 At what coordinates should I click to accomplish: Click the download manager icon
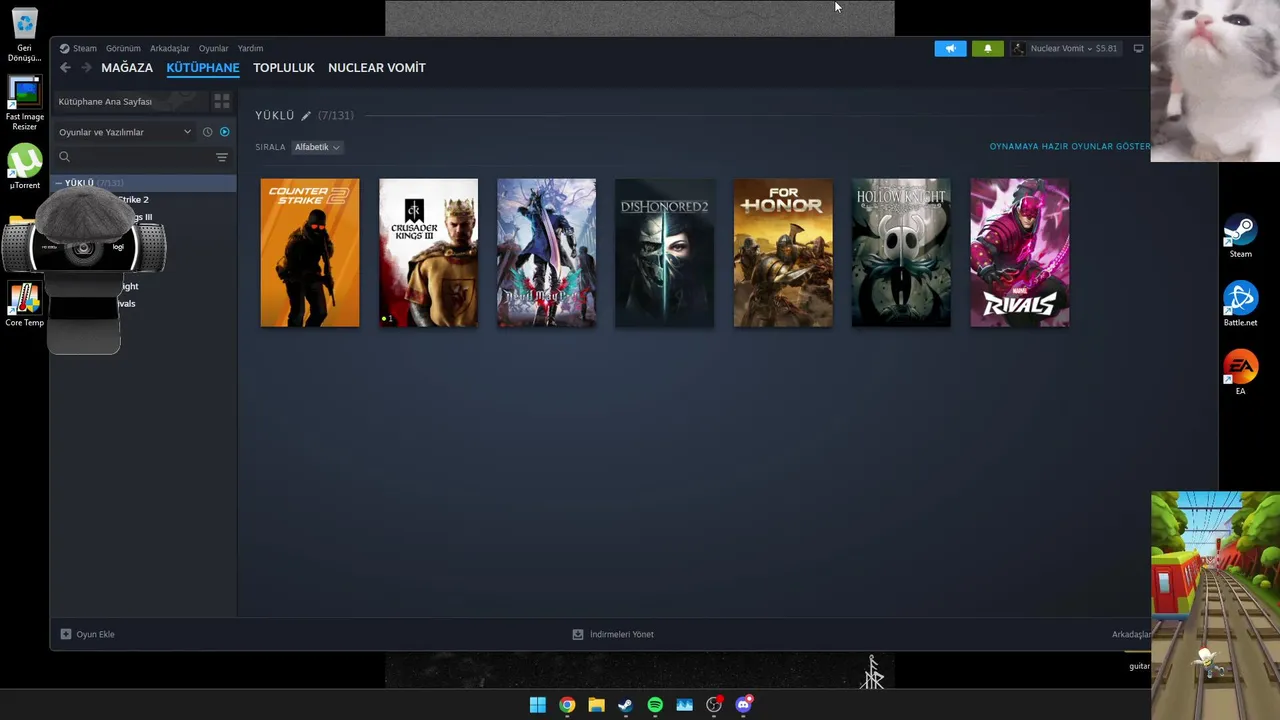tap(577, 634)
